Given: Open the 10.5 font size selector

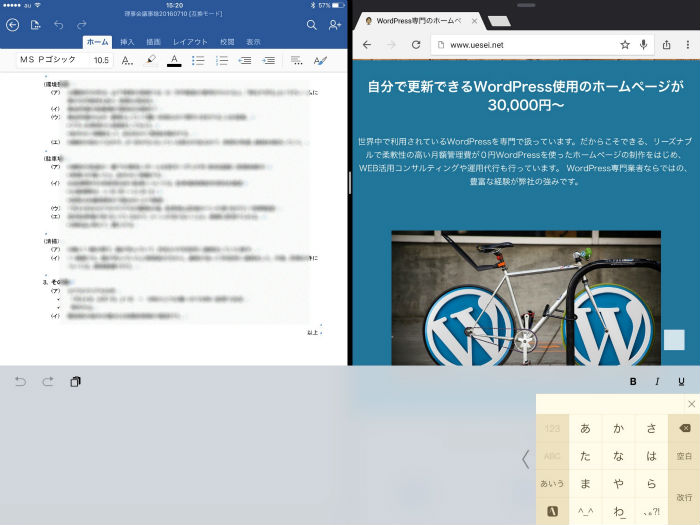Looking at the screenshot, I should [101, 60].
